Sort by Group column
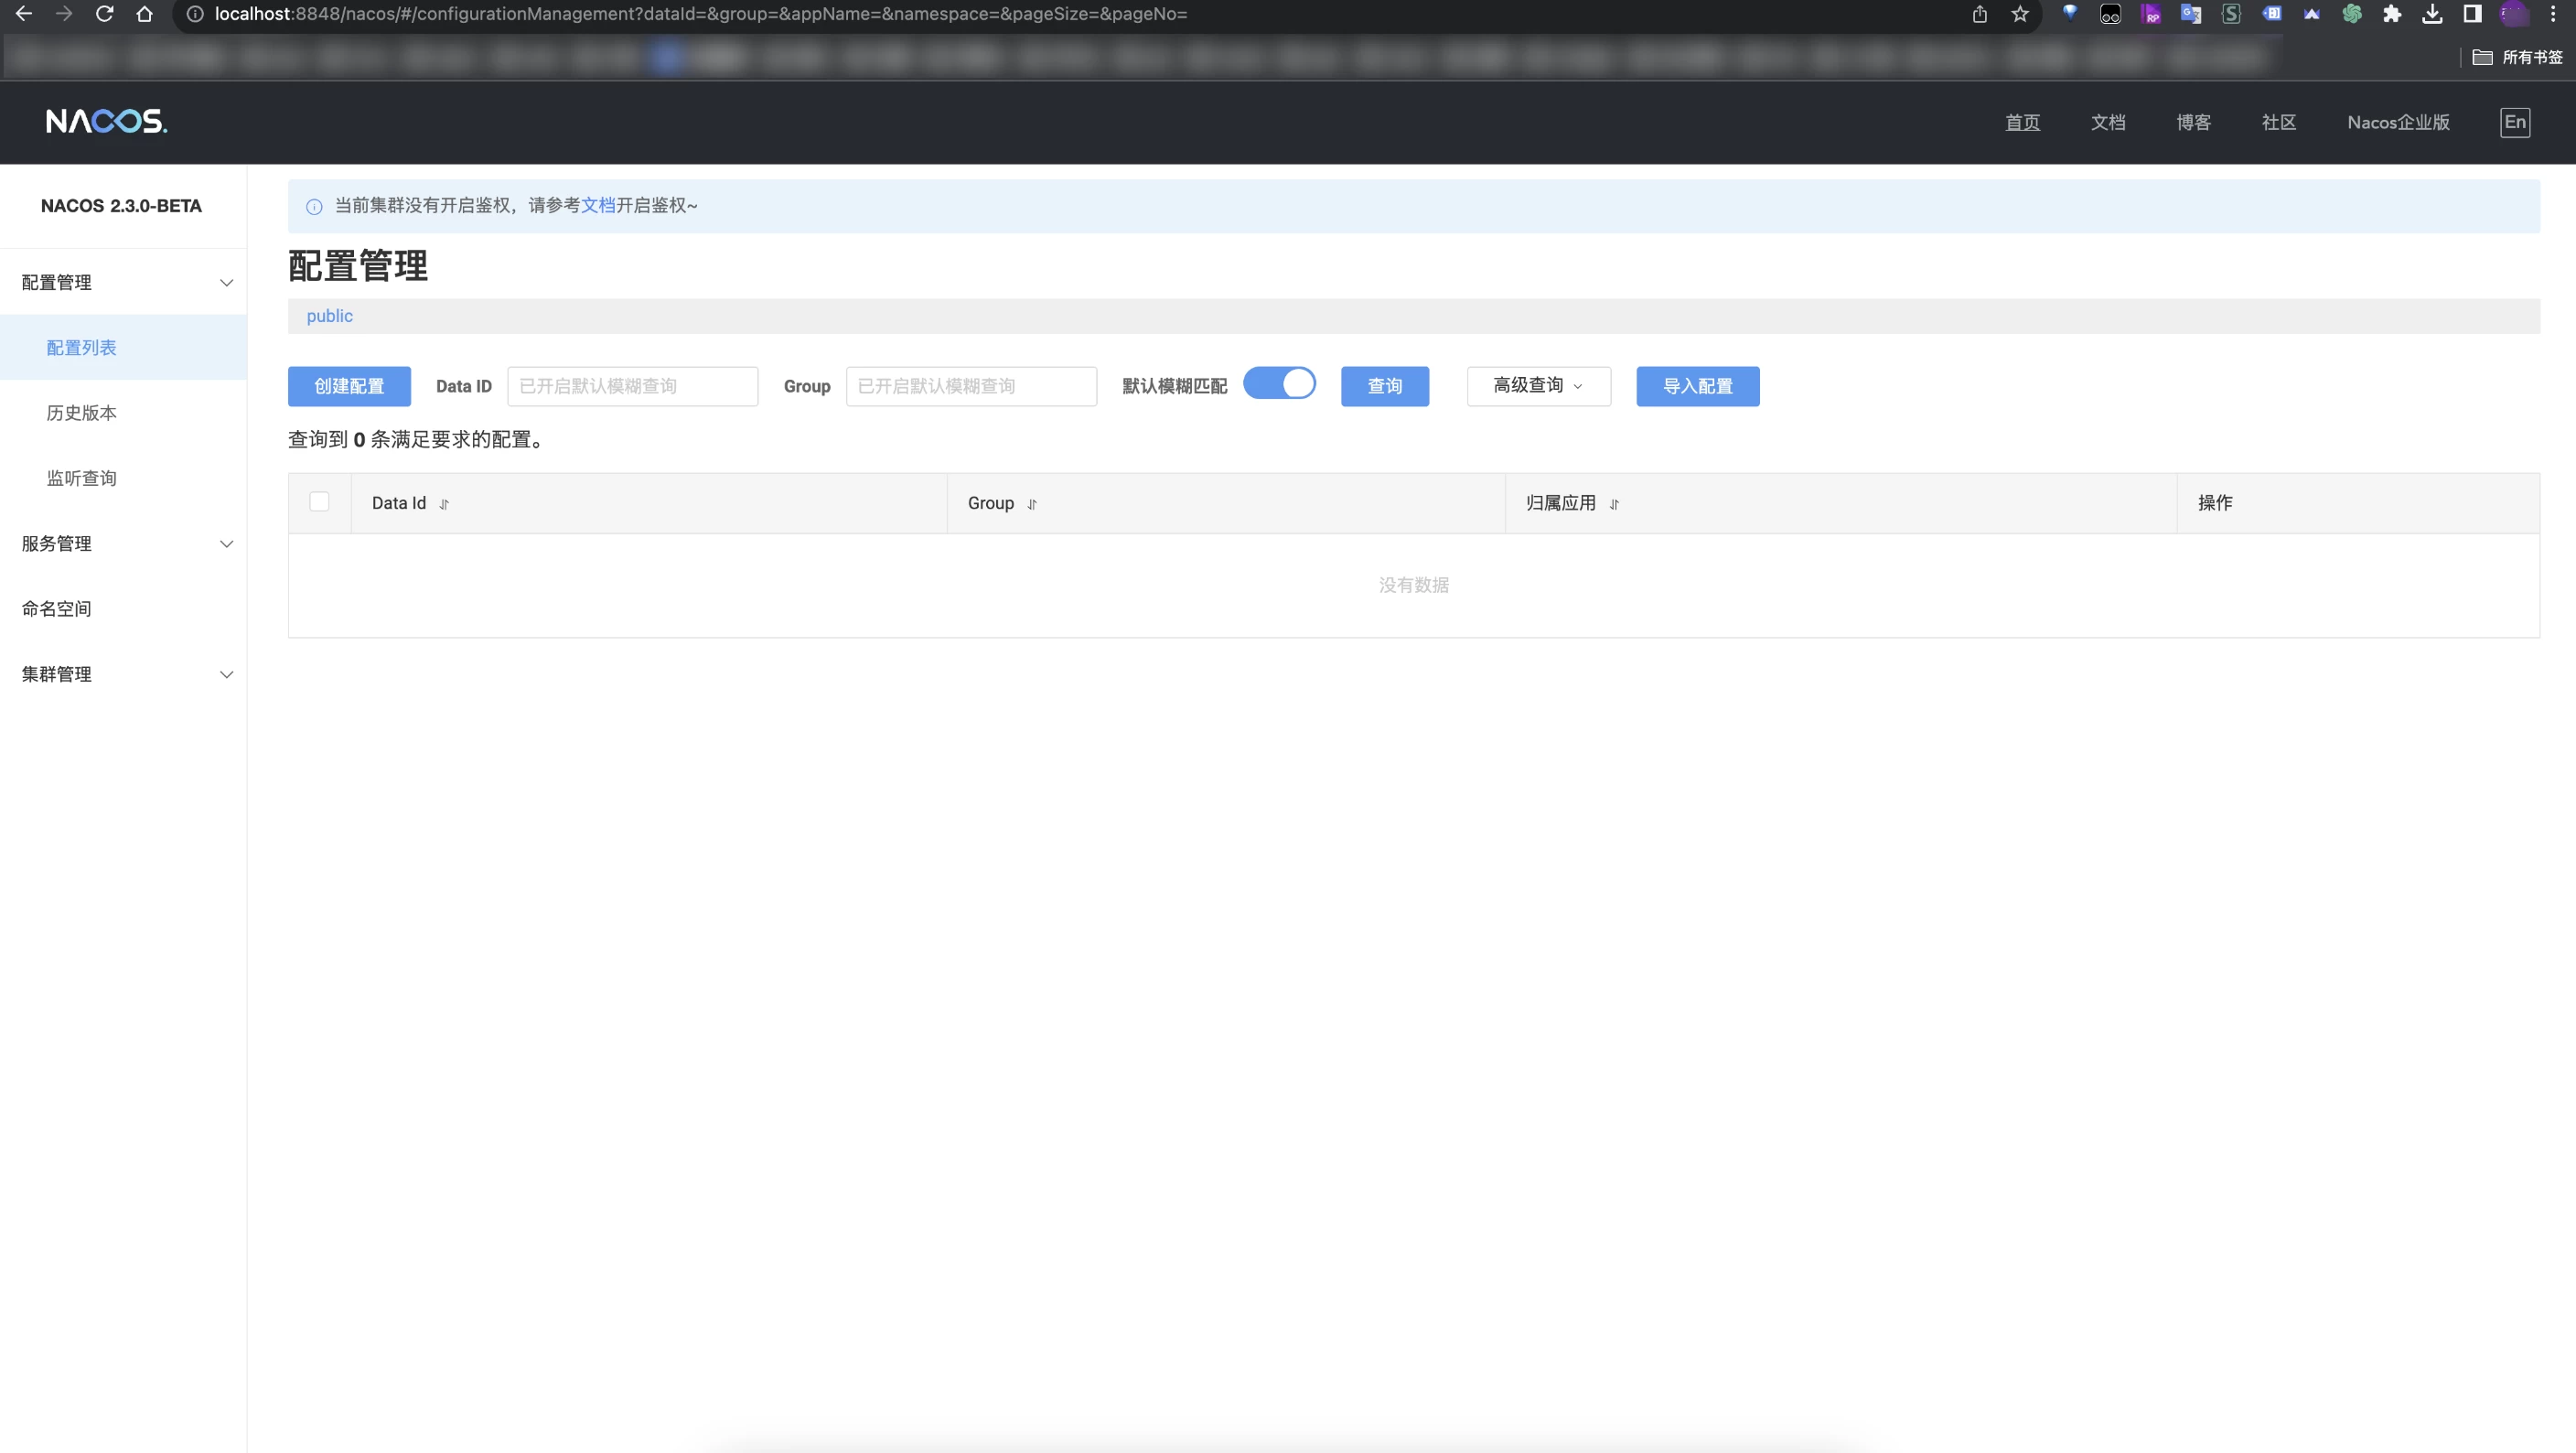This screenshot has width=2576, height=1453. (x=1032, y=504)
